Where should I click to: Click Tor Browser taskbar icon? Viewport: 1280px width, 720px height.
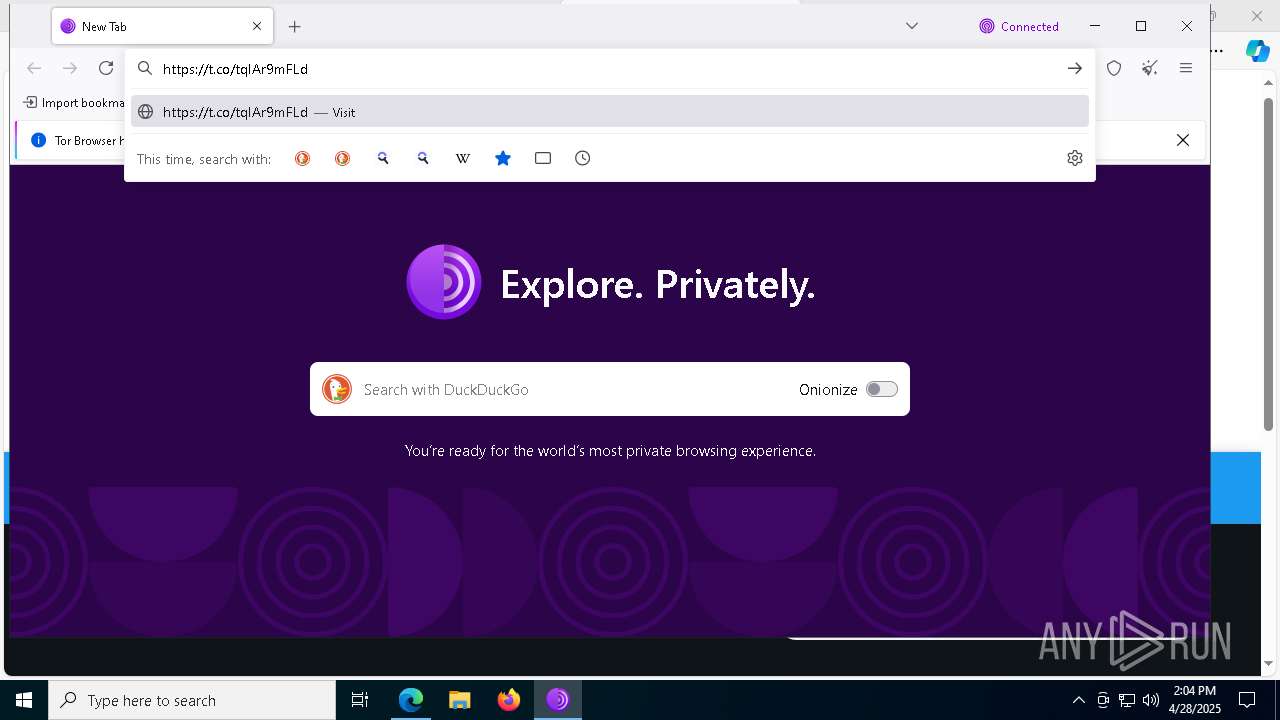click(x=558, y=700)
